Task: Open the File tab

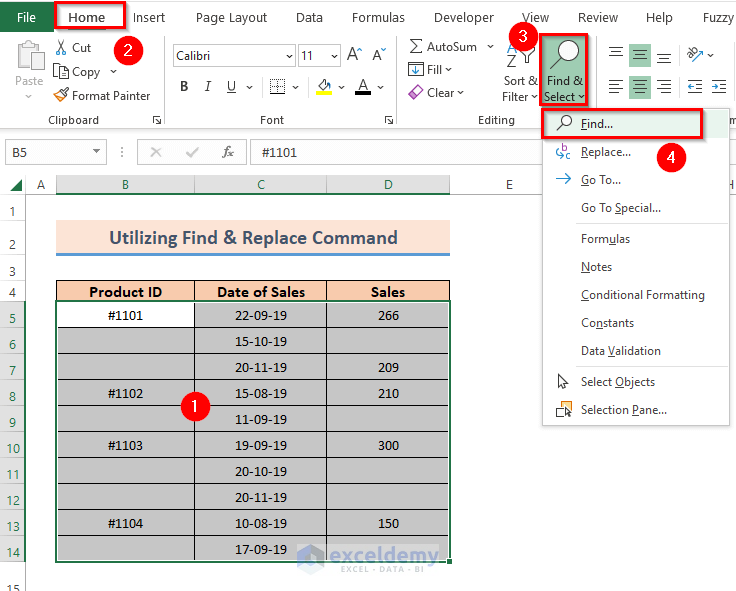Action: pos(26,17)
